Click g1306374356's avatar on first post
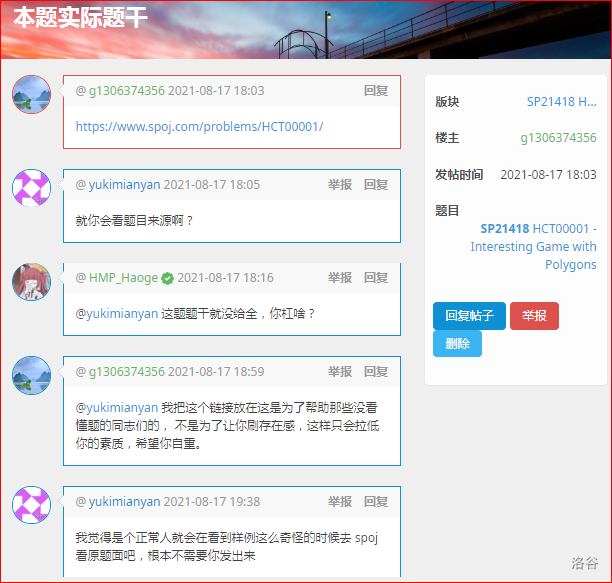This screenshot has height=583, width=612. pyautogui.click(x=31, y=94)
